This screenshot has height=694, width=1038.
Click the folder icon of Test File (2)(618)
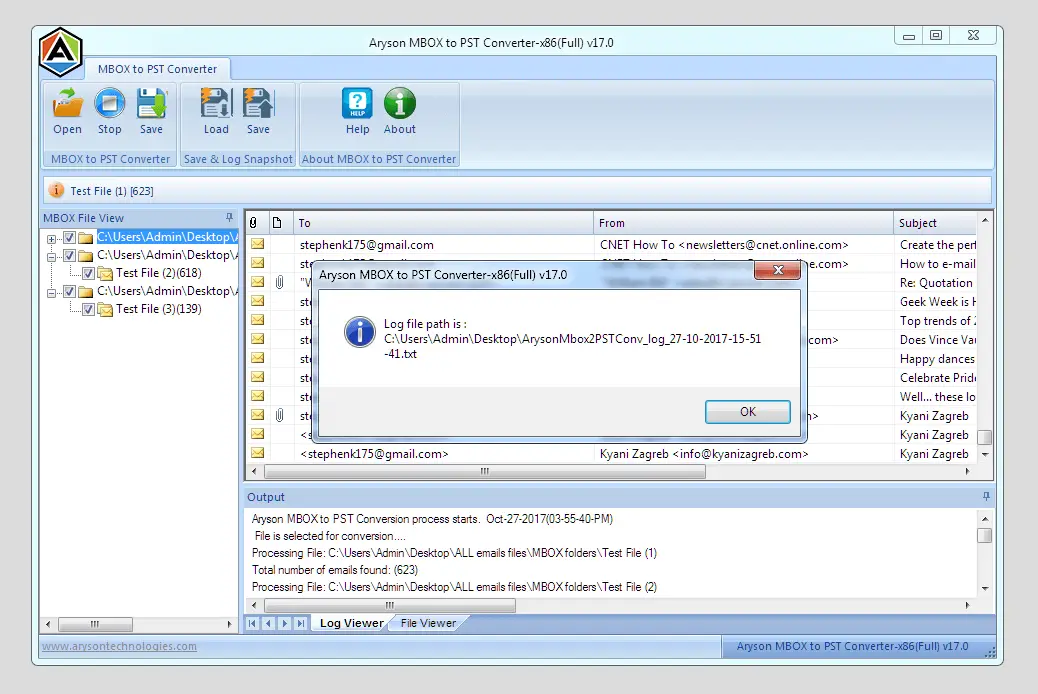tap(105, 273)
